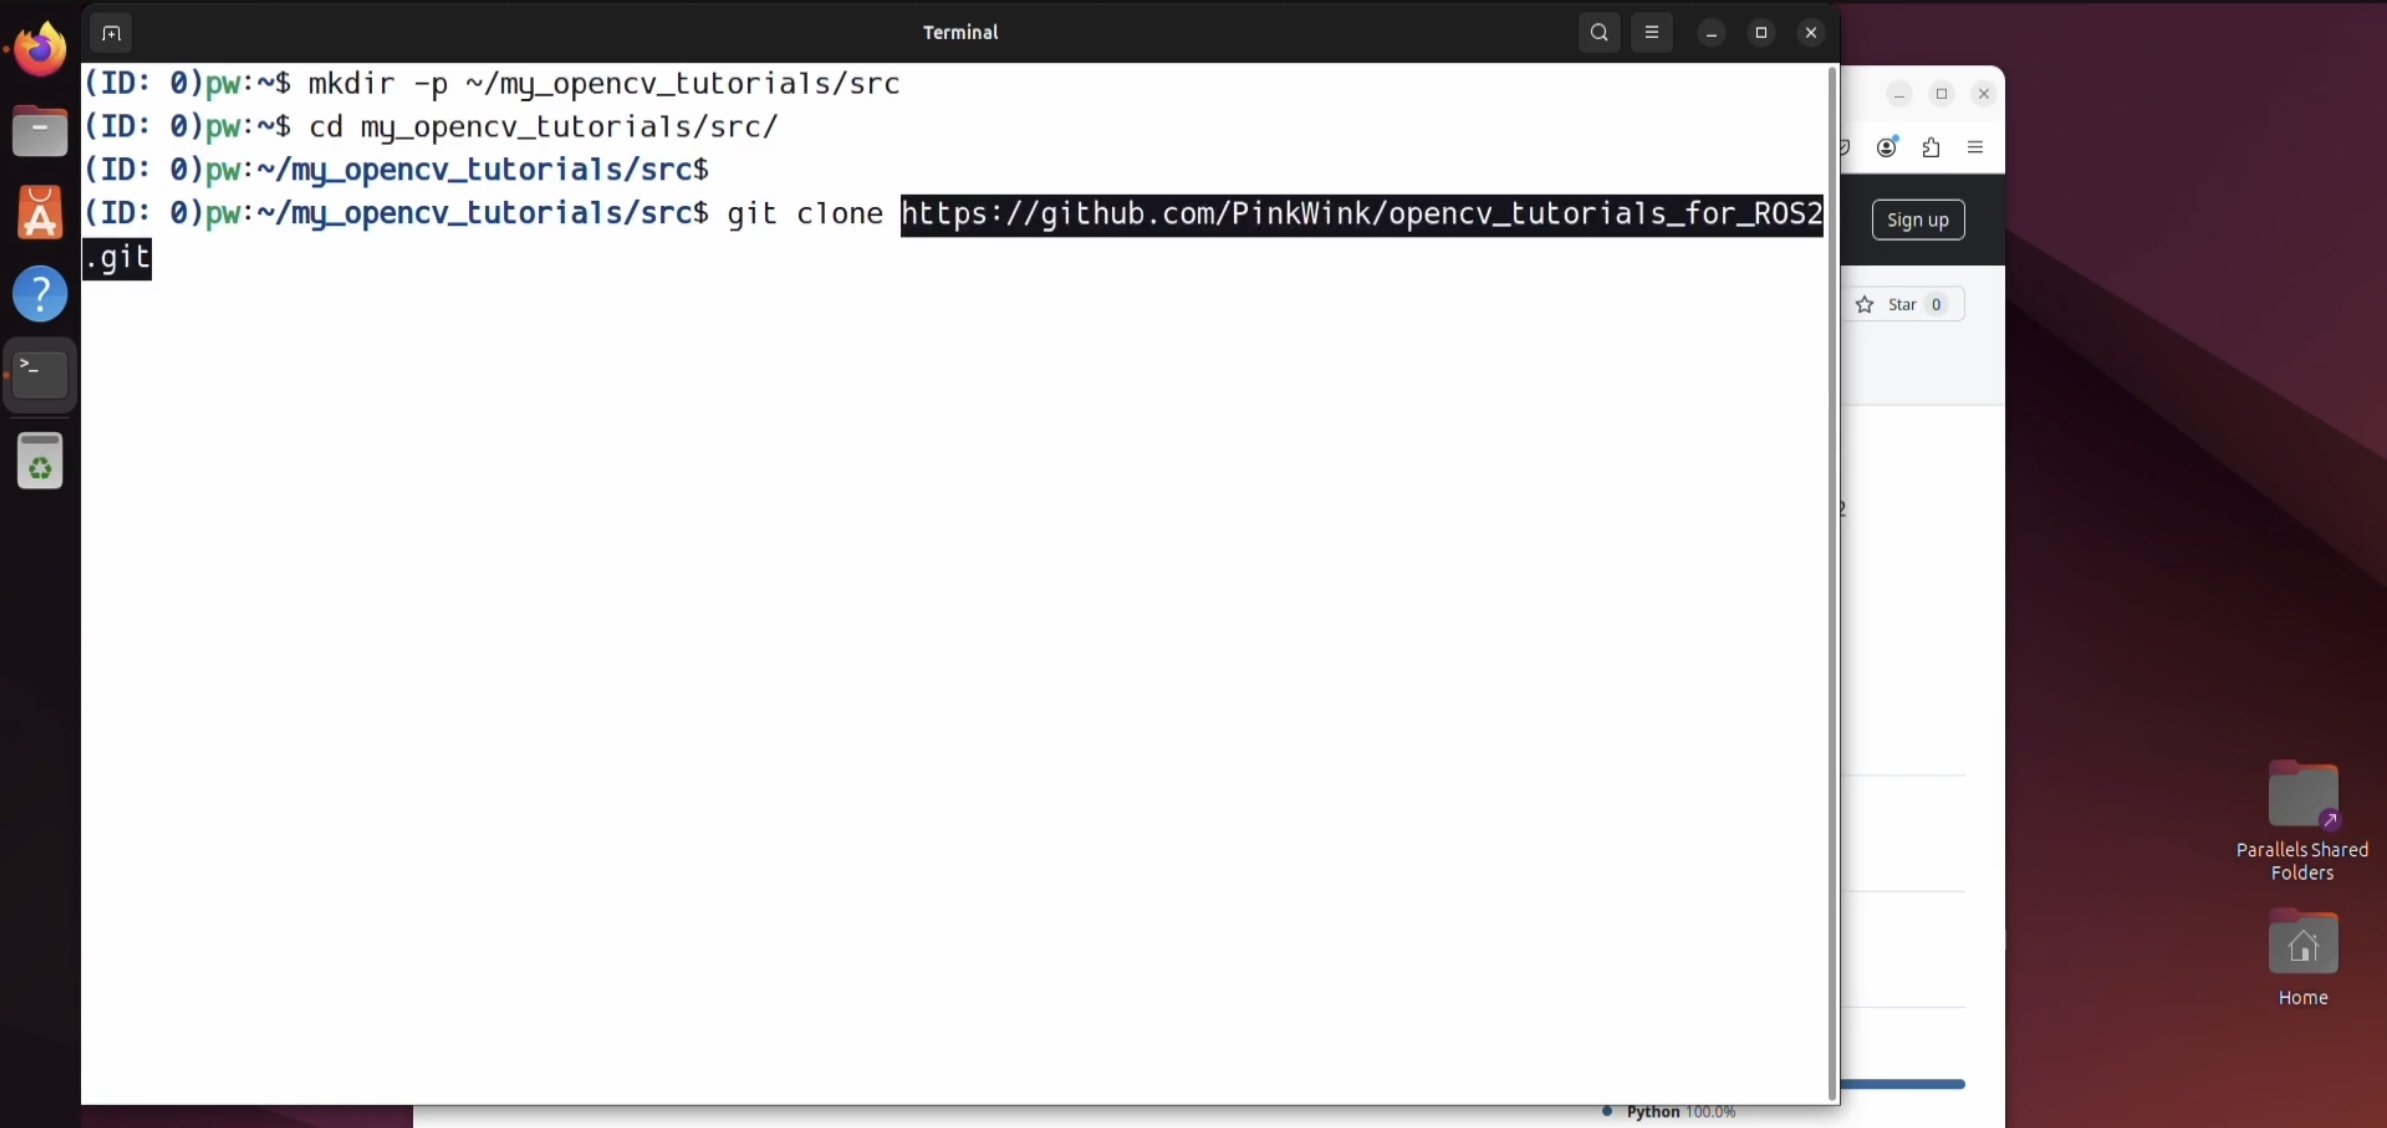Click the terminal vertical scrollbar
The image size is (2387, 1128).
(x=1832, y=580)
